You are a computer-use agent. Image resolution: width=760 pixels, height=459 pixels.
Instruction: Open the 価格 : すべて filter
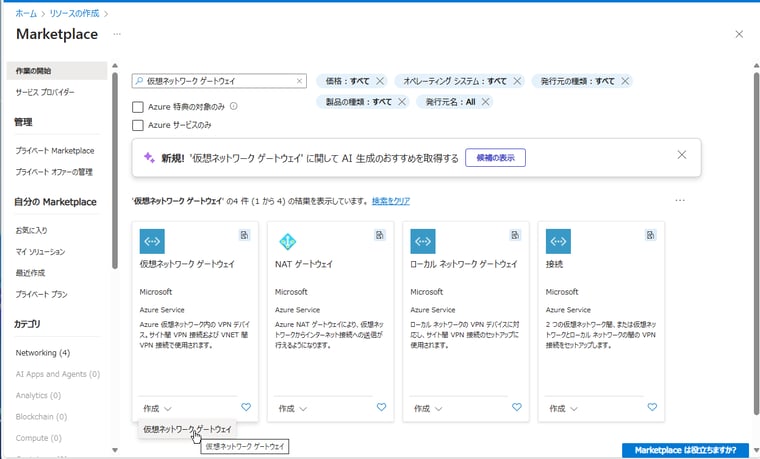[347, 81]
